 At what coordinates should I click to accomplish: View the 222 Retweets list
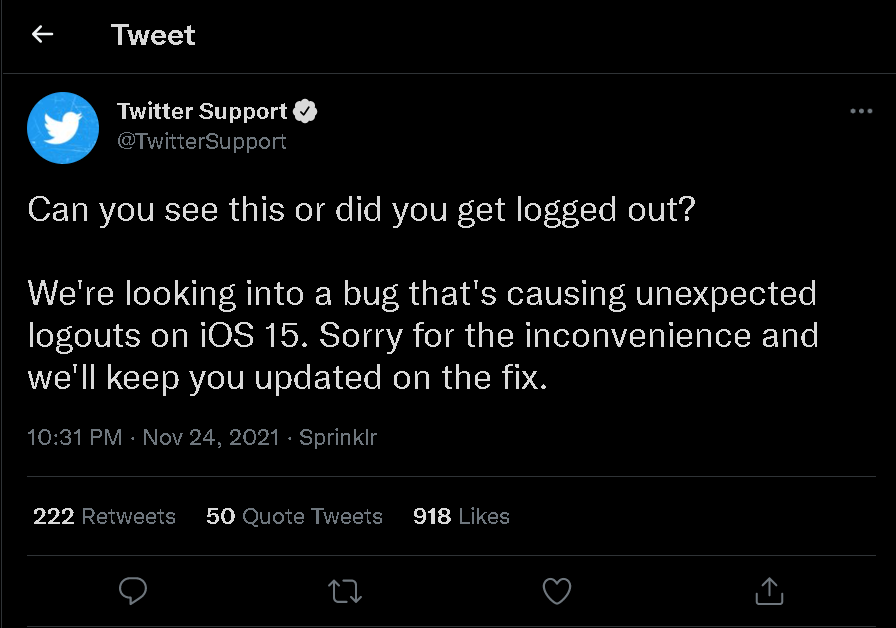click(104, 516)
